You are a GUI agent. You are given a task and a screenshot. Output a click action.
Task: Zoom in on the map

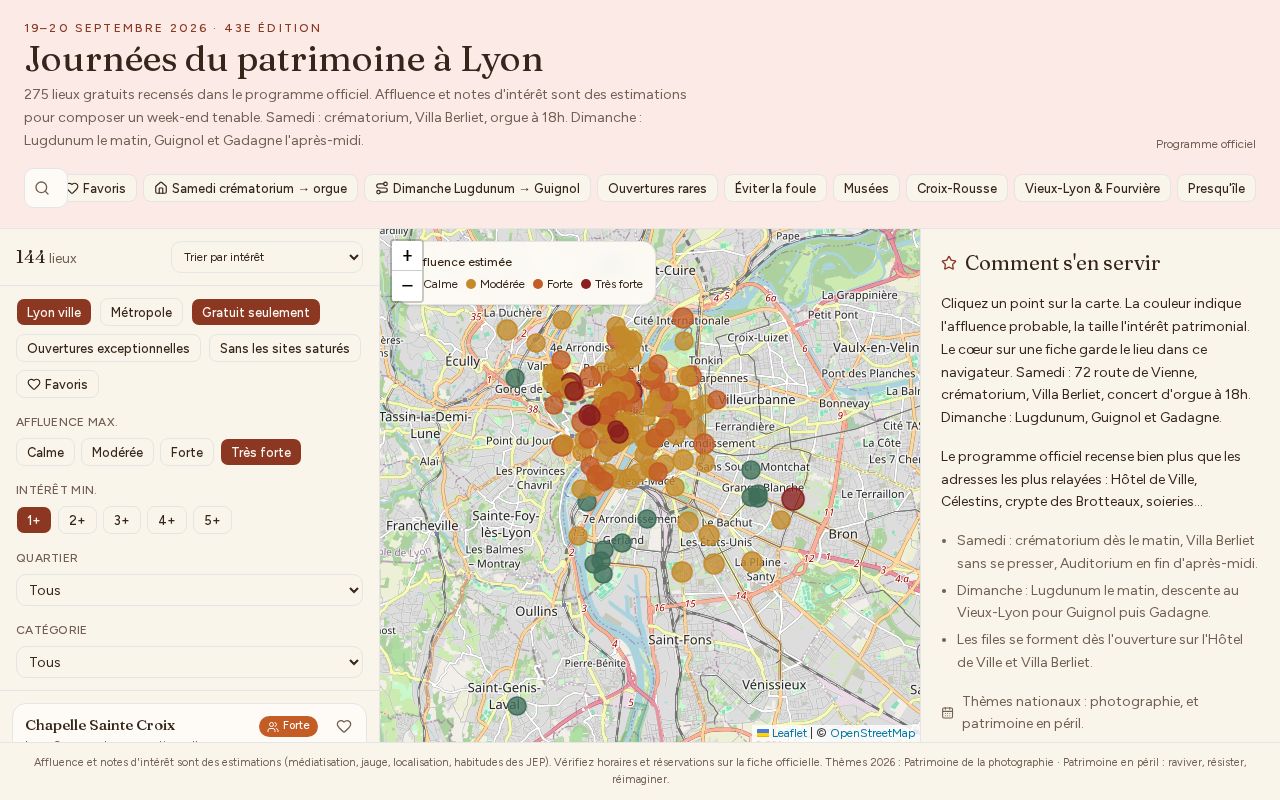(x=407, y=256)
